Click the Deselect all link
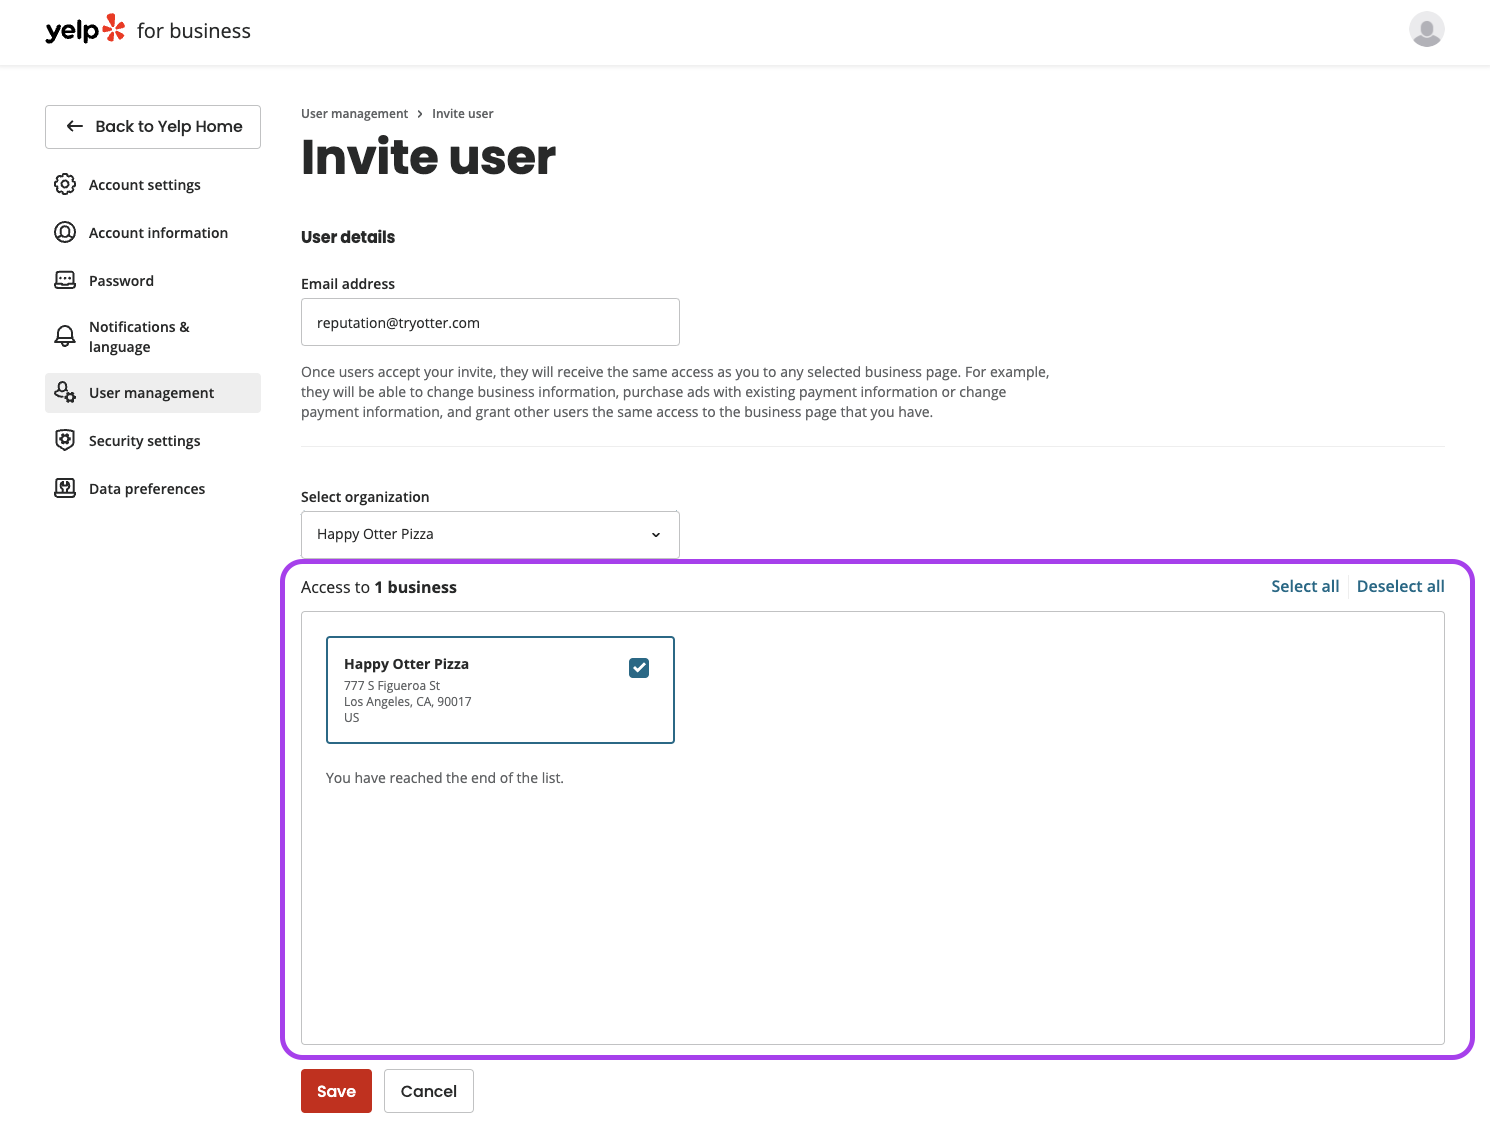The width and height of the screenshot is (1490, 1139). [x=1400, y=586]
